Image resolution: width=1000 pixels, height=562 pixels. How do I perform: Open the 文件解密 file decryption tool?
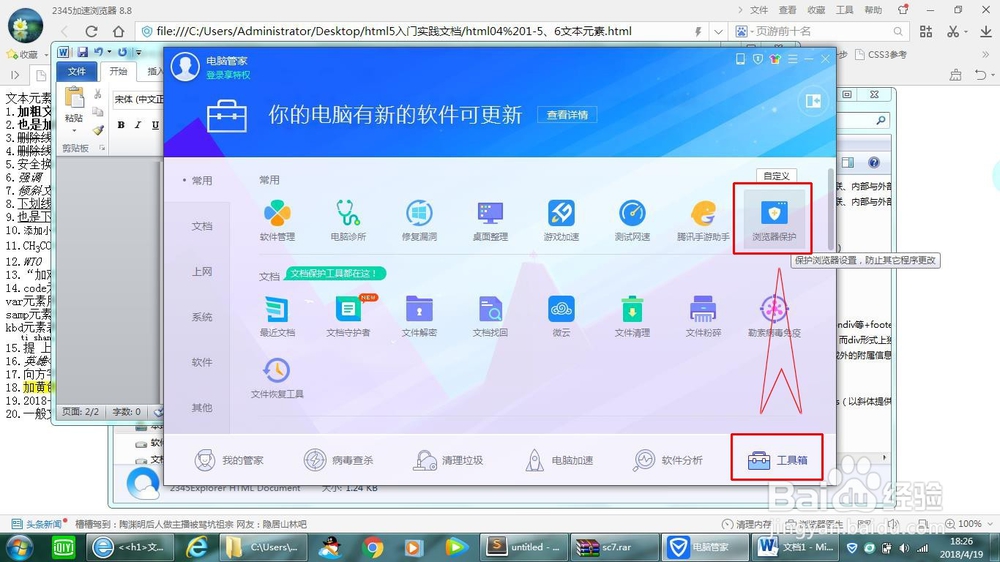click(419, 316)
